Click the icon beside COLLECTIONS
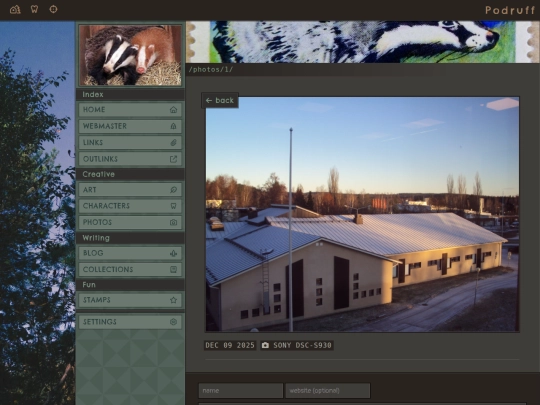The width and height of the screenshot is (540, 405). (x=173, y=270)
